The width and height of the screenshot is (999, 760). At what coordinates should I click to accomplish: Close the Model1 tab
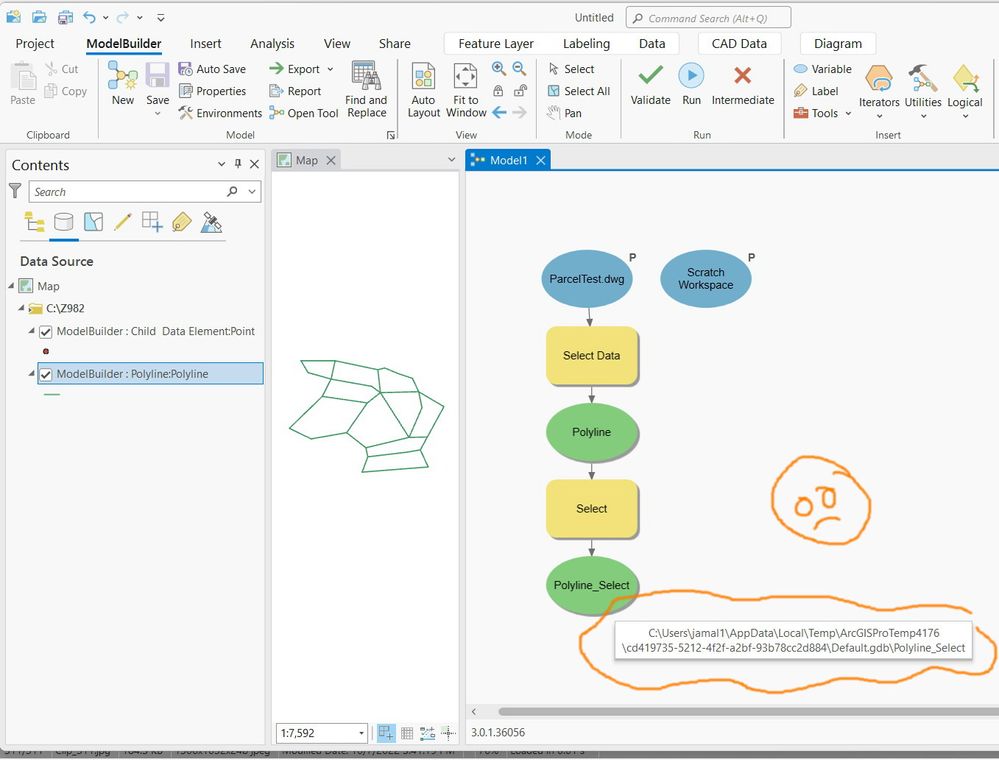tap(540, 160)
